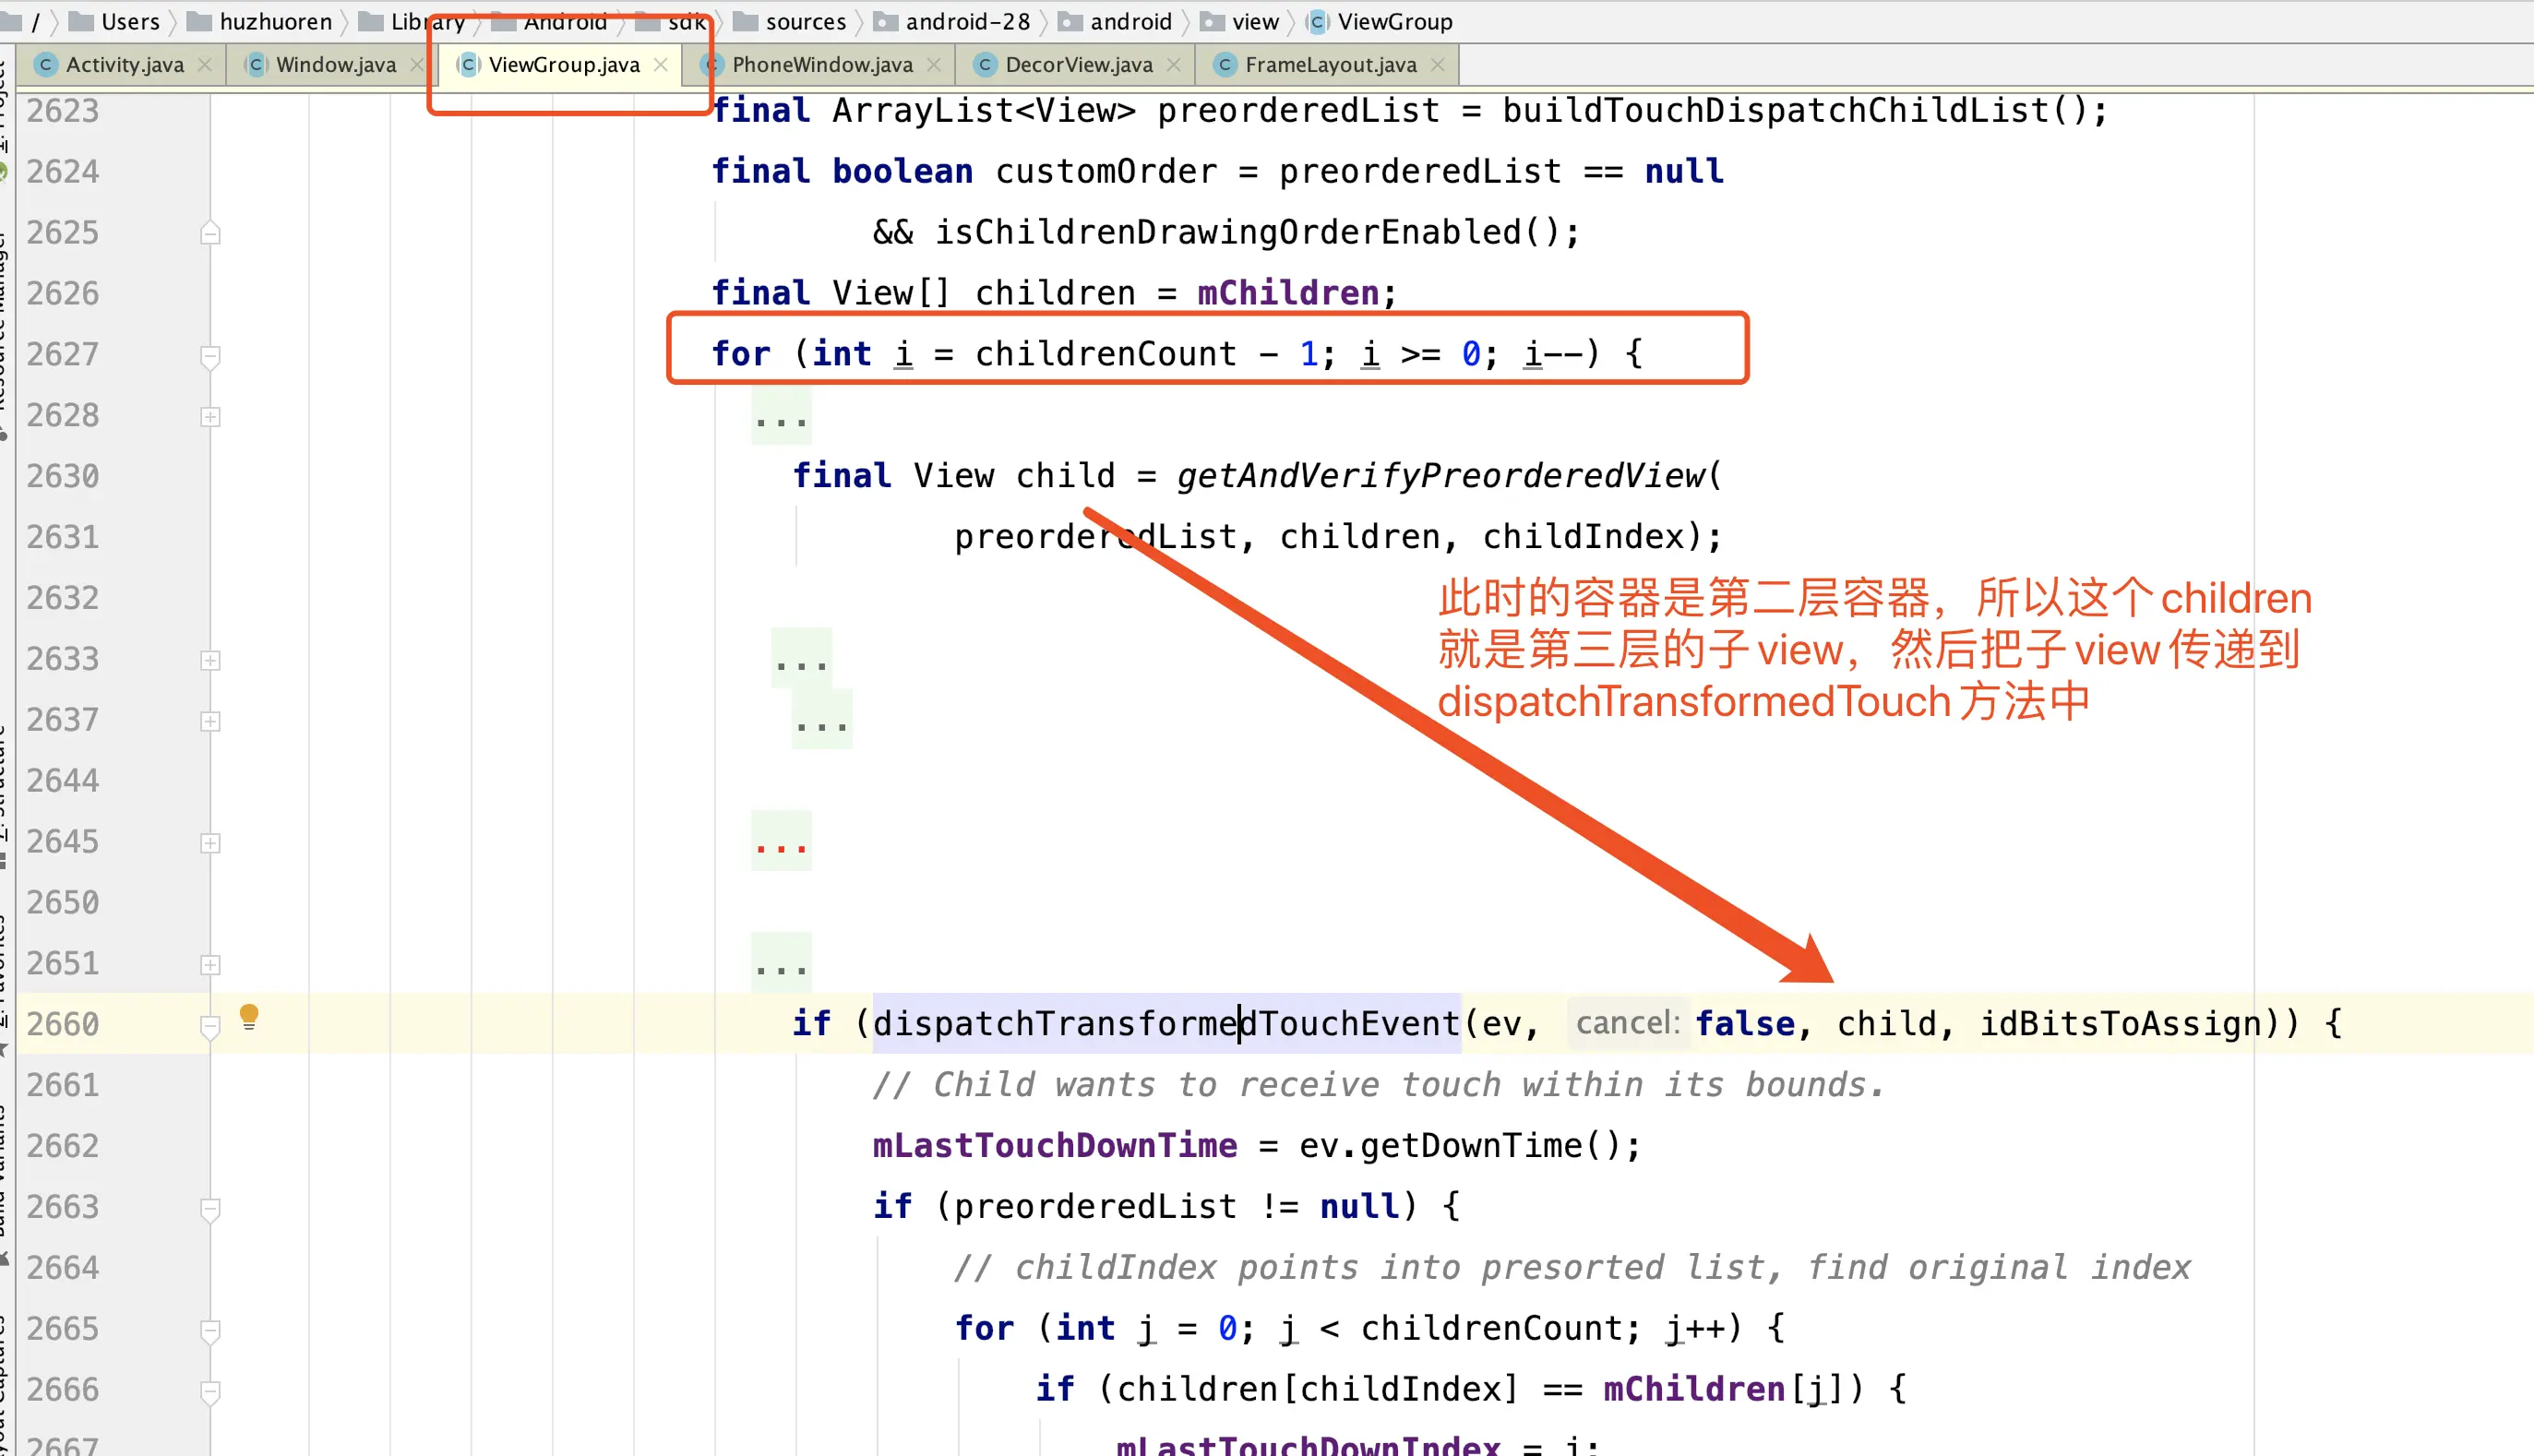The width and height of the screenshot is (2534, 1456).
Task: Close the DecorView.java tab
Action: (1174, 65)
